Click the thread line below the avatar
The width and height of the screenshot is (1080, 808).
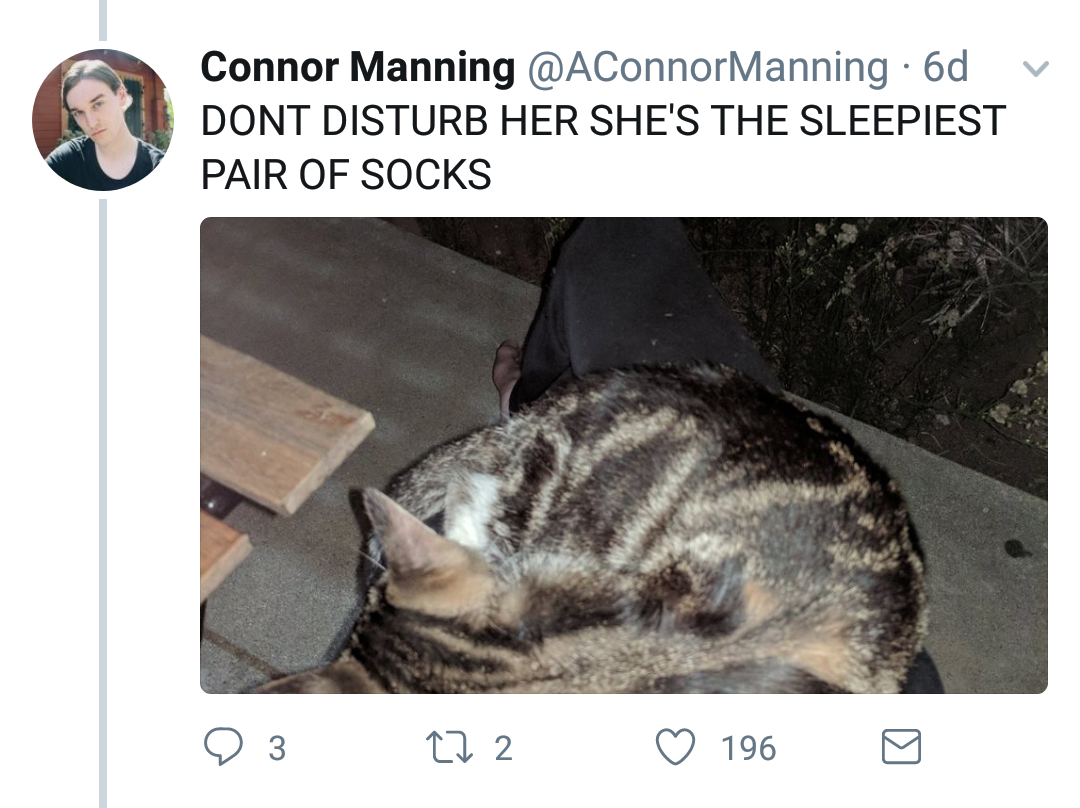[103, 500]
